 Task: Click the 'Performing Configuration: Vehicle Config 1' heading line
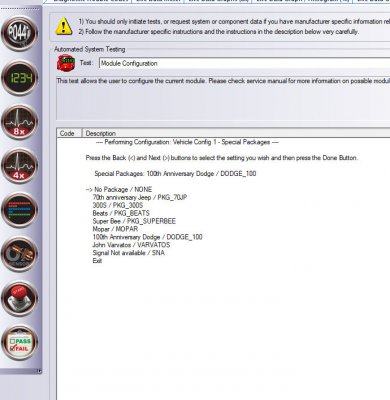187,142
